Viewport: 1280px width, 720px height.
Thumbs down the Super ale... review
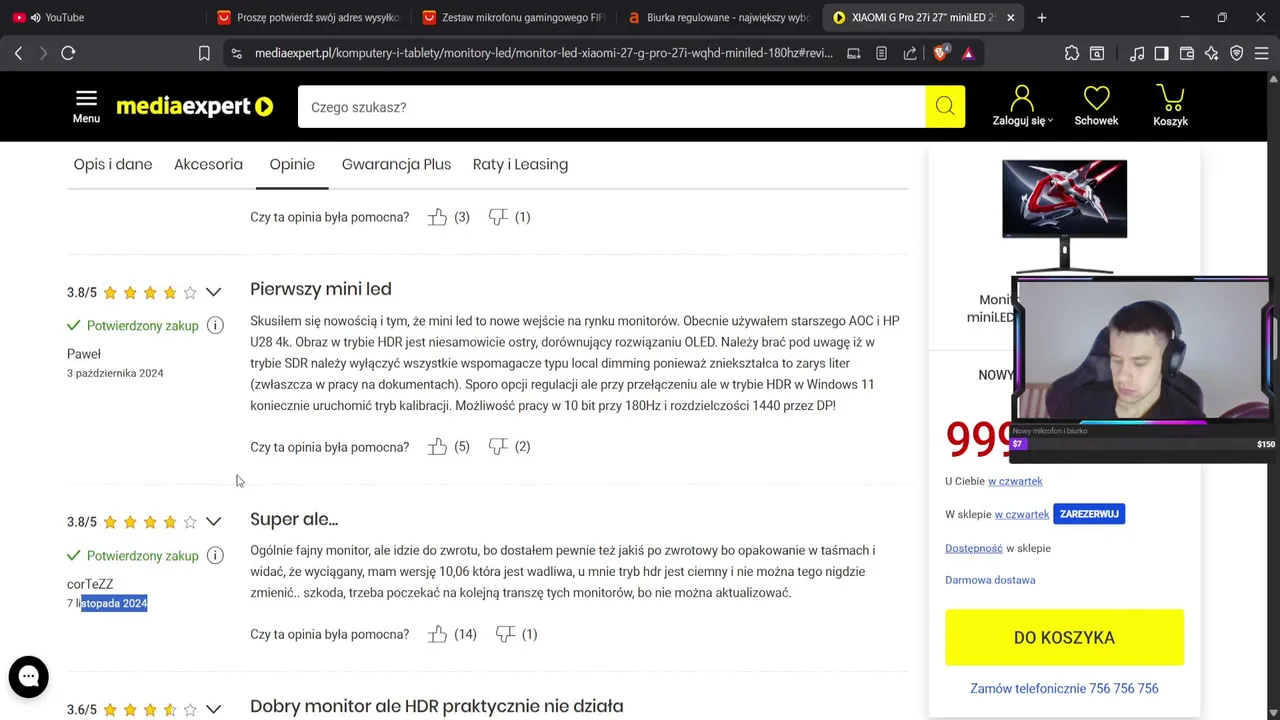[x=505, y=633]
